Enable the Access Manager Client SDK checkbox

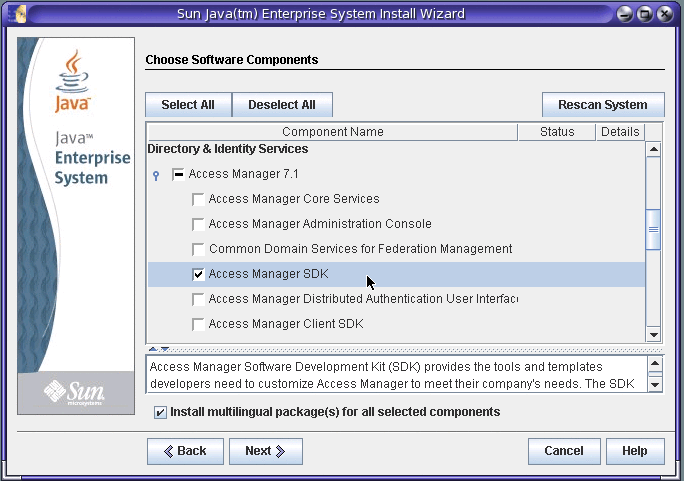198,324
